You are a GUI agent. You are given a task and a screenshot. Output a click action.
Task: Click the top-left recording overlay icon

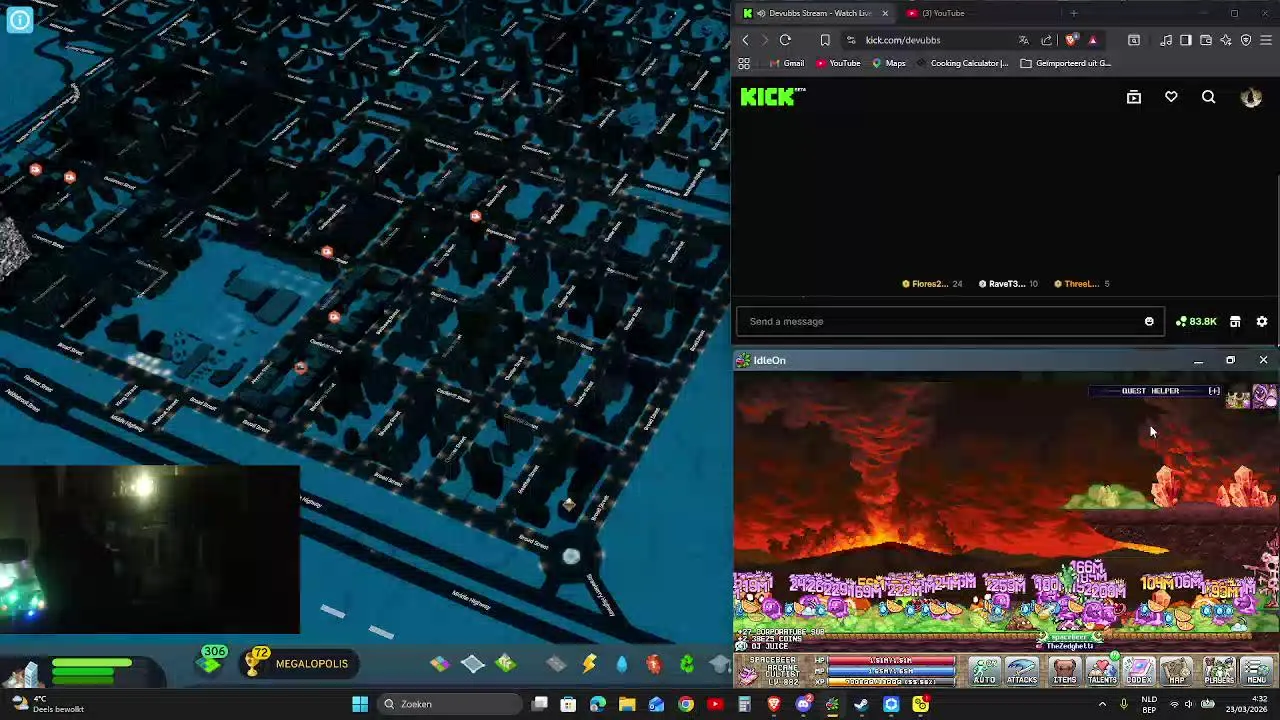[x=19, y=19]
